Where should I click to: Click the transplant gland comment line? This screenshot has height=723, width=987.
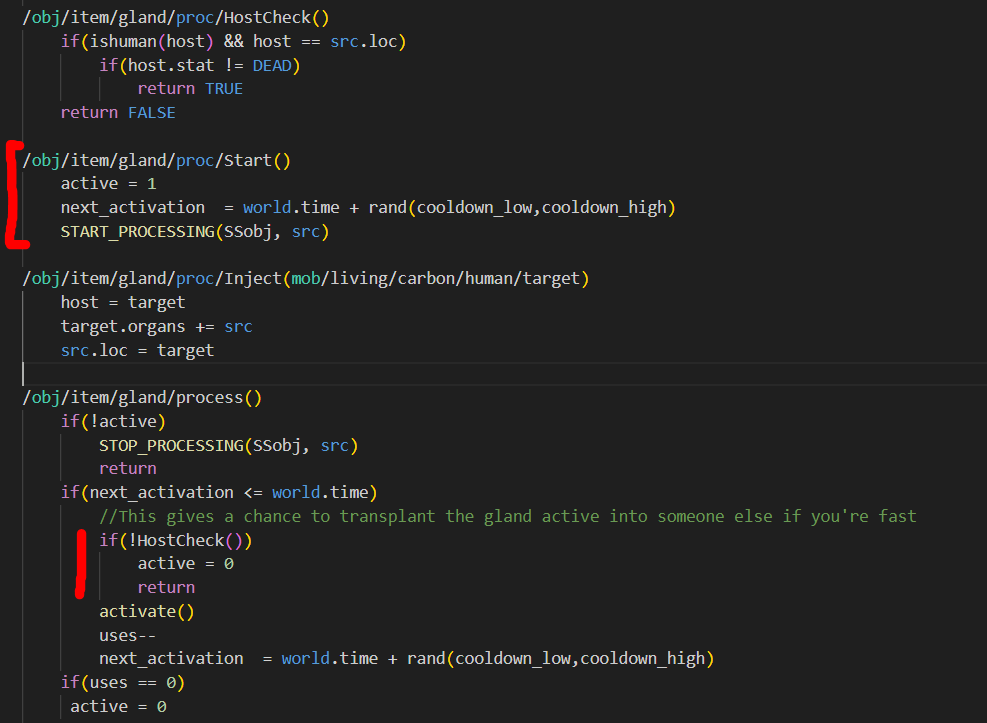[507, 517]
